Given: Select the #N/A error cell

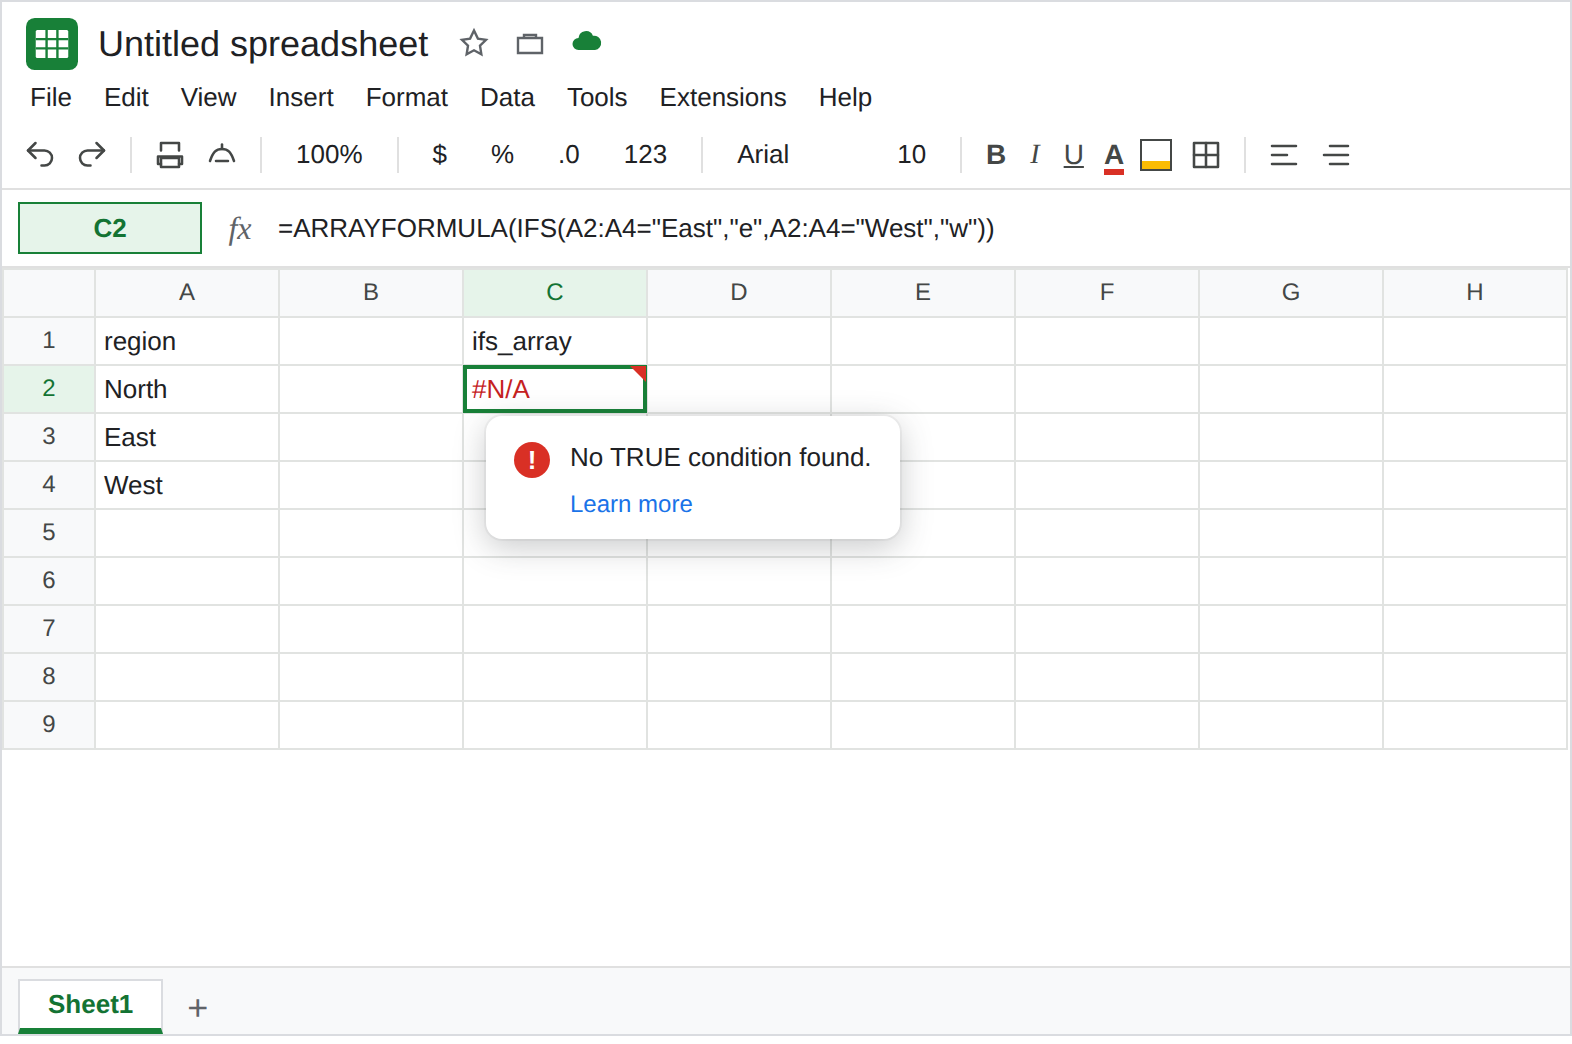Looking at the screenshot, I should [x=555, y=389].
